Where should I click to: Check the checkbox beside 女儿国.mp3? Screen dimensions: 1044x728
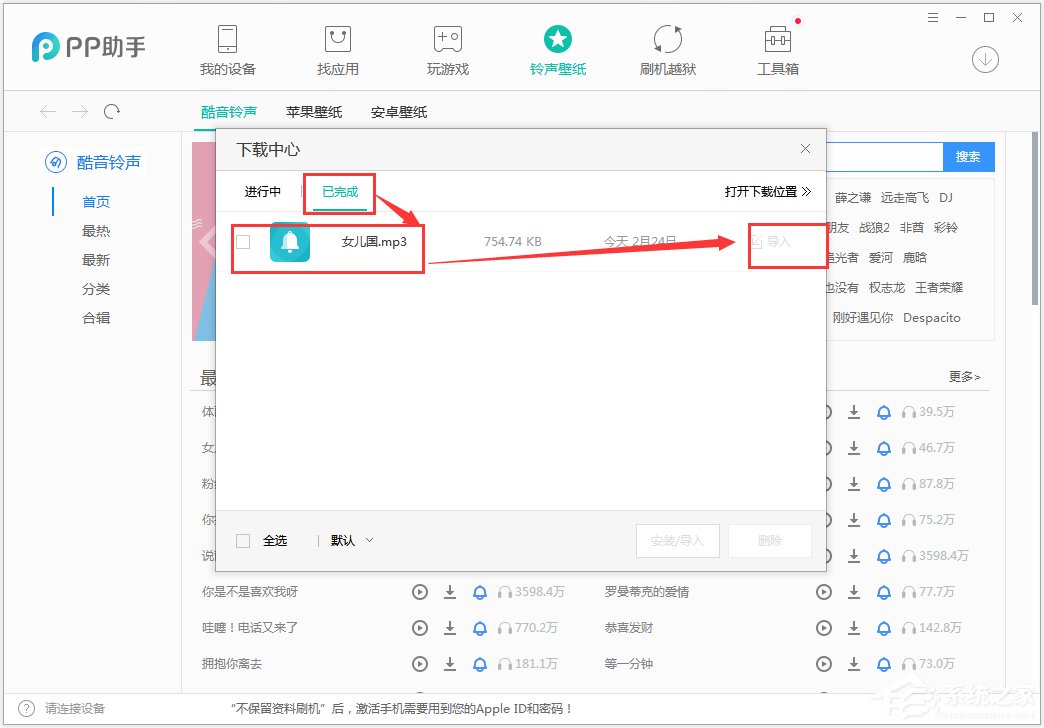point(243,241)
